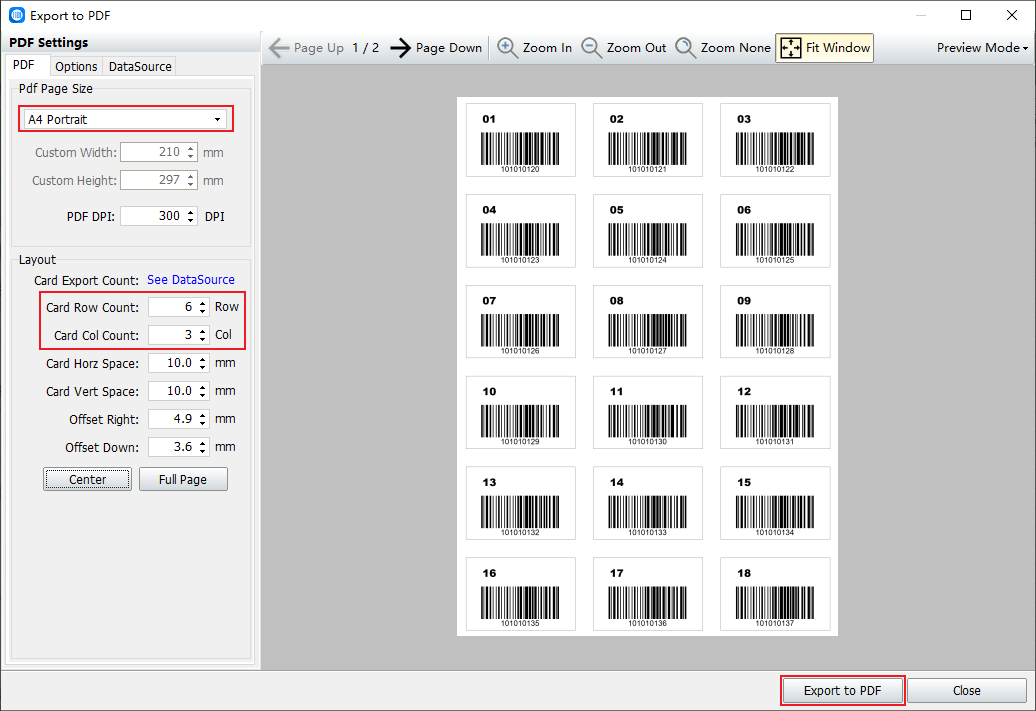Open the Preview Mode dropdown

click(982, 48)
